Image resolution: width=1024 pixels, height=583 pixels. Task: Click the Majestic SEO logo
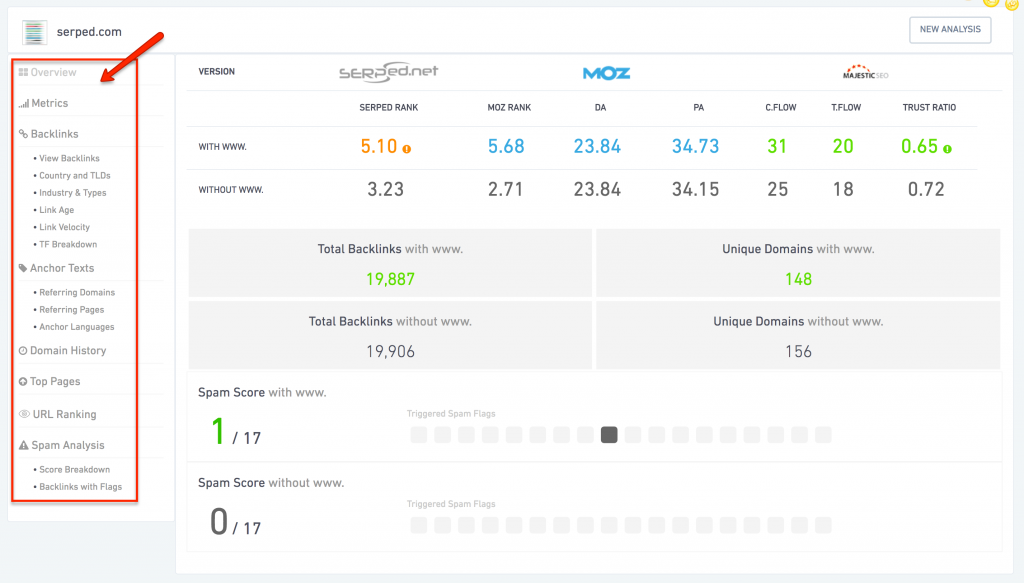(x=865, y=72)
